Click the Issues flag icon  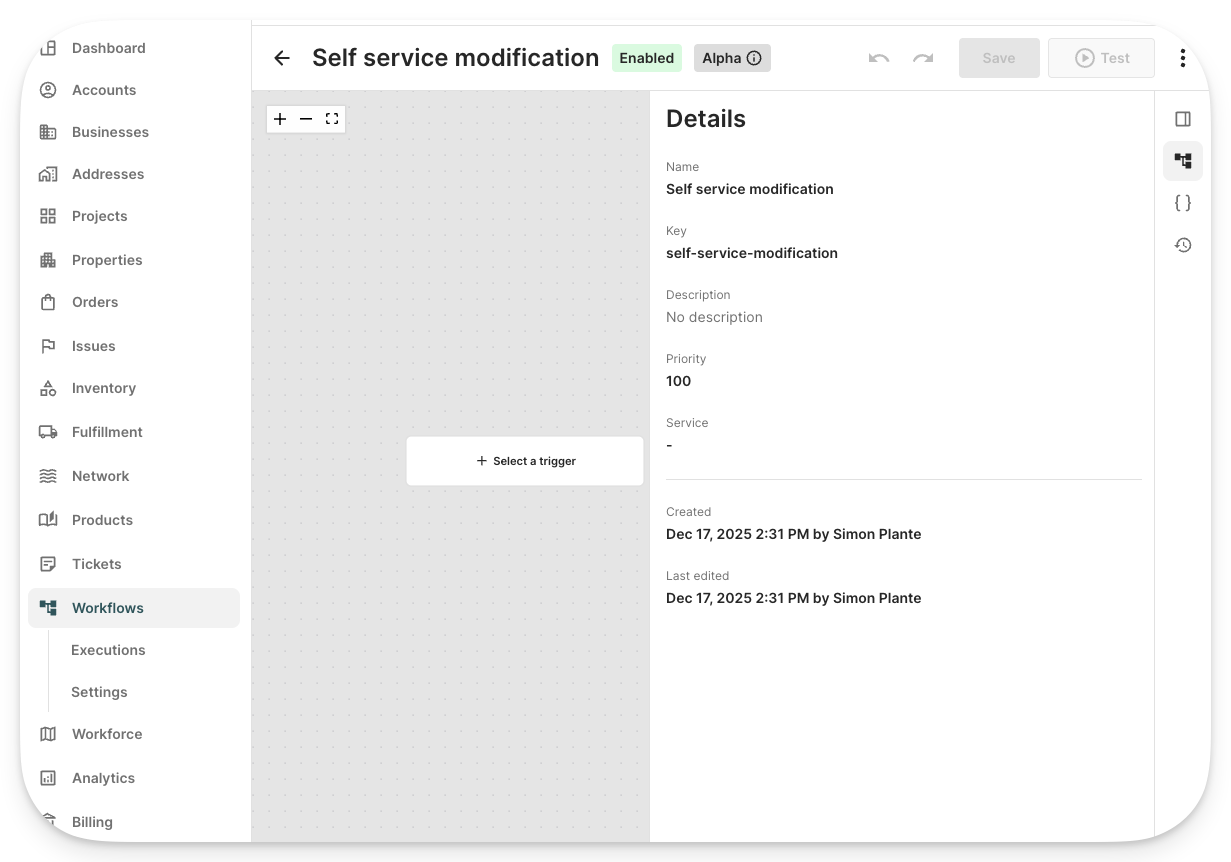coord(48,346)
